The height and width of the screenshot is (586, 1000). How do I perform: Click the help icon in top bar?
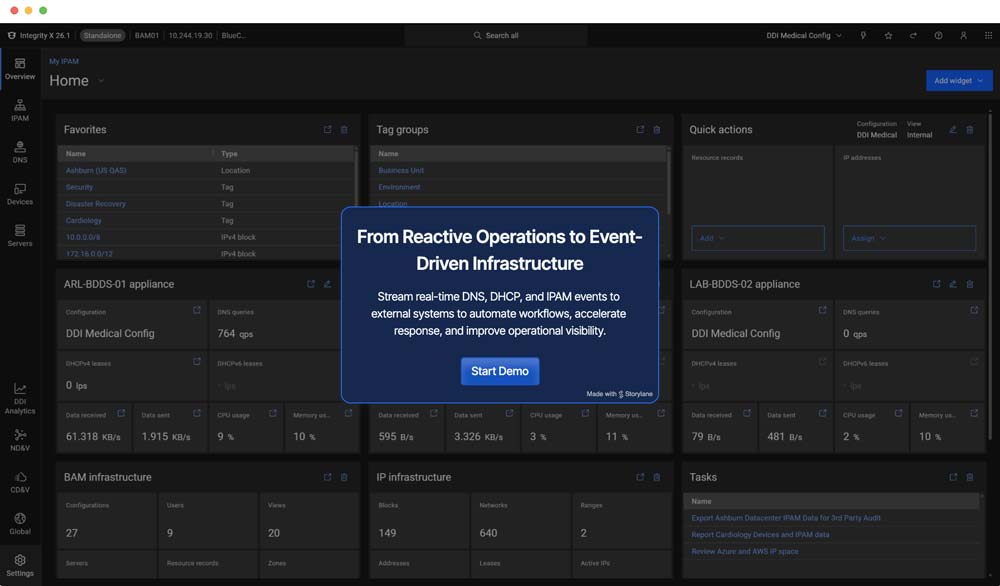938,36
